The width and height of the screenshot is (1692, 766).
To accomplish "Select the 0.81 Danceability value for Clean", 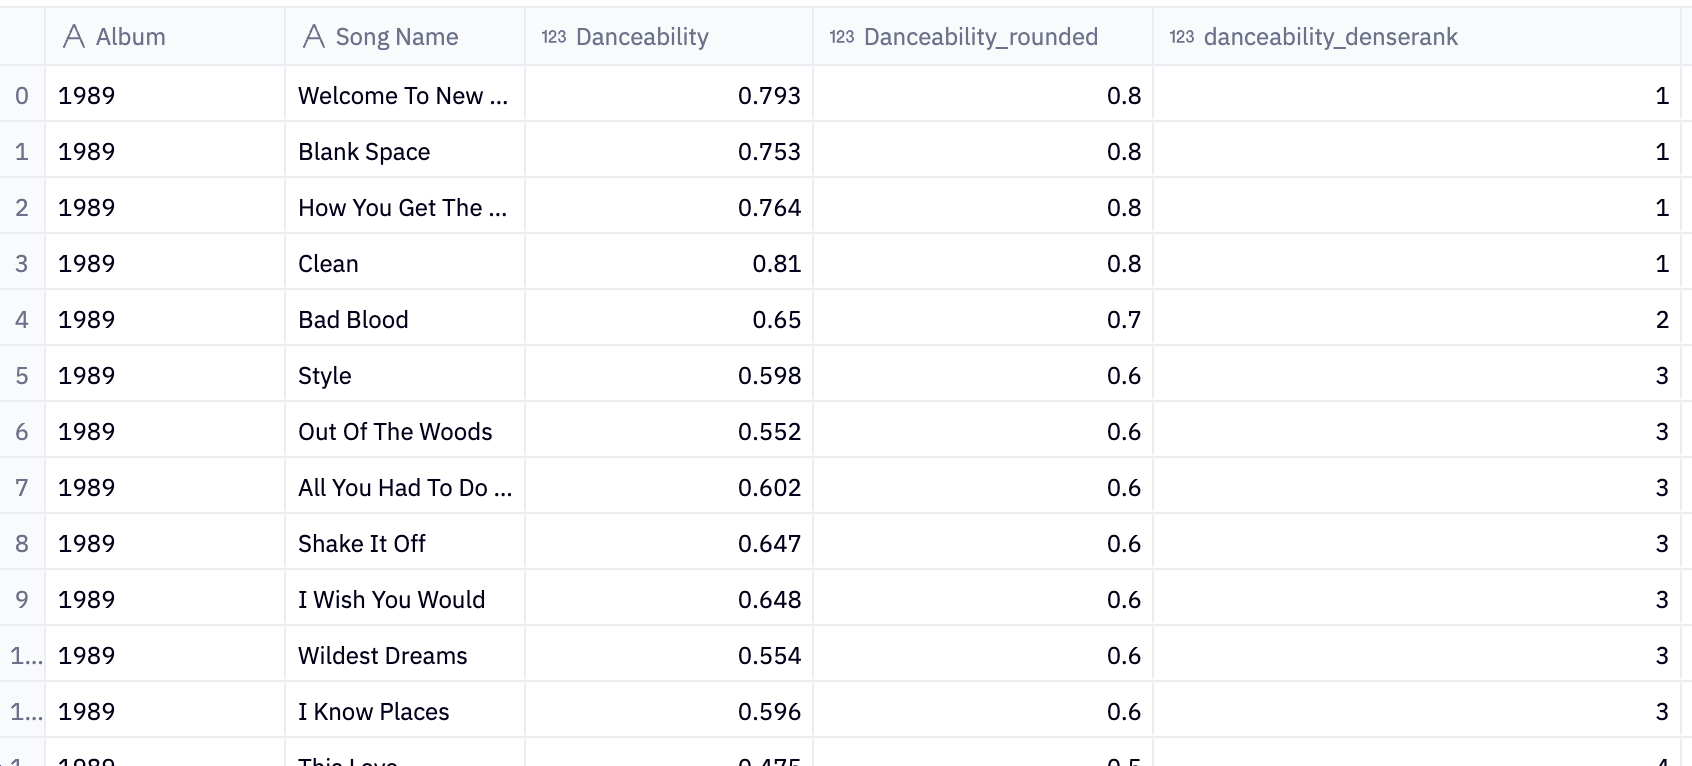I will [776, 264].
